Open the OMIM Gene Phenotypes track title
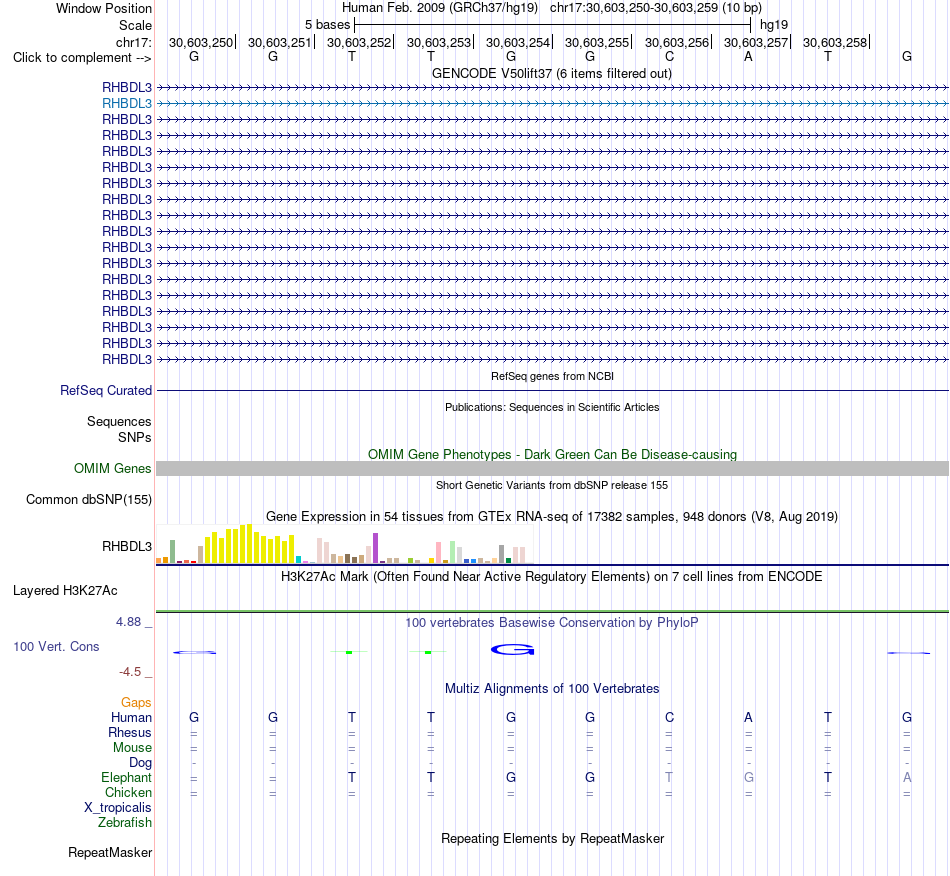 [x=552, y=454]
